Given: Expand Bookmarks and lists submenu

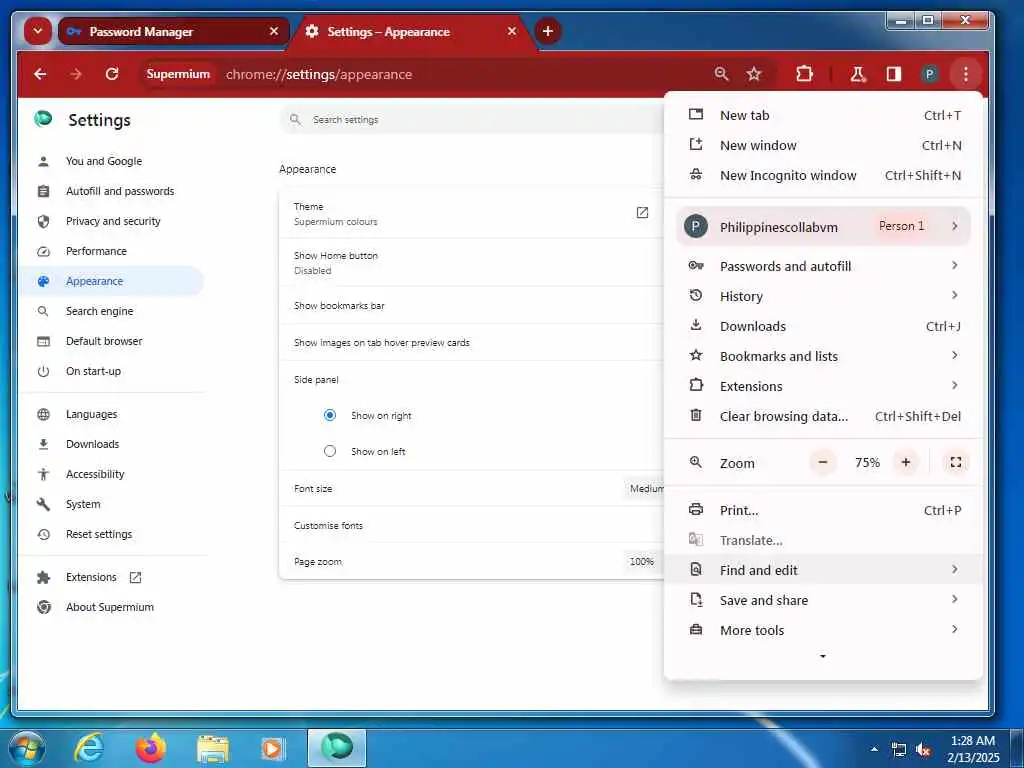Looking at the screenshot, I should (x=824, y=357).
